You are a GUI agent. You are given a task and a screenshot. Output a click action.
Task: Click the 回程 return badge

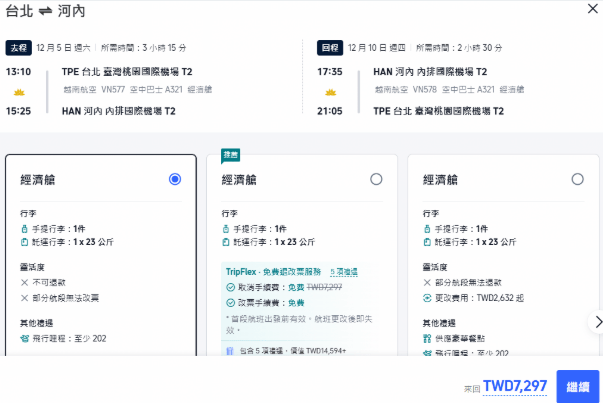point(330,48)
